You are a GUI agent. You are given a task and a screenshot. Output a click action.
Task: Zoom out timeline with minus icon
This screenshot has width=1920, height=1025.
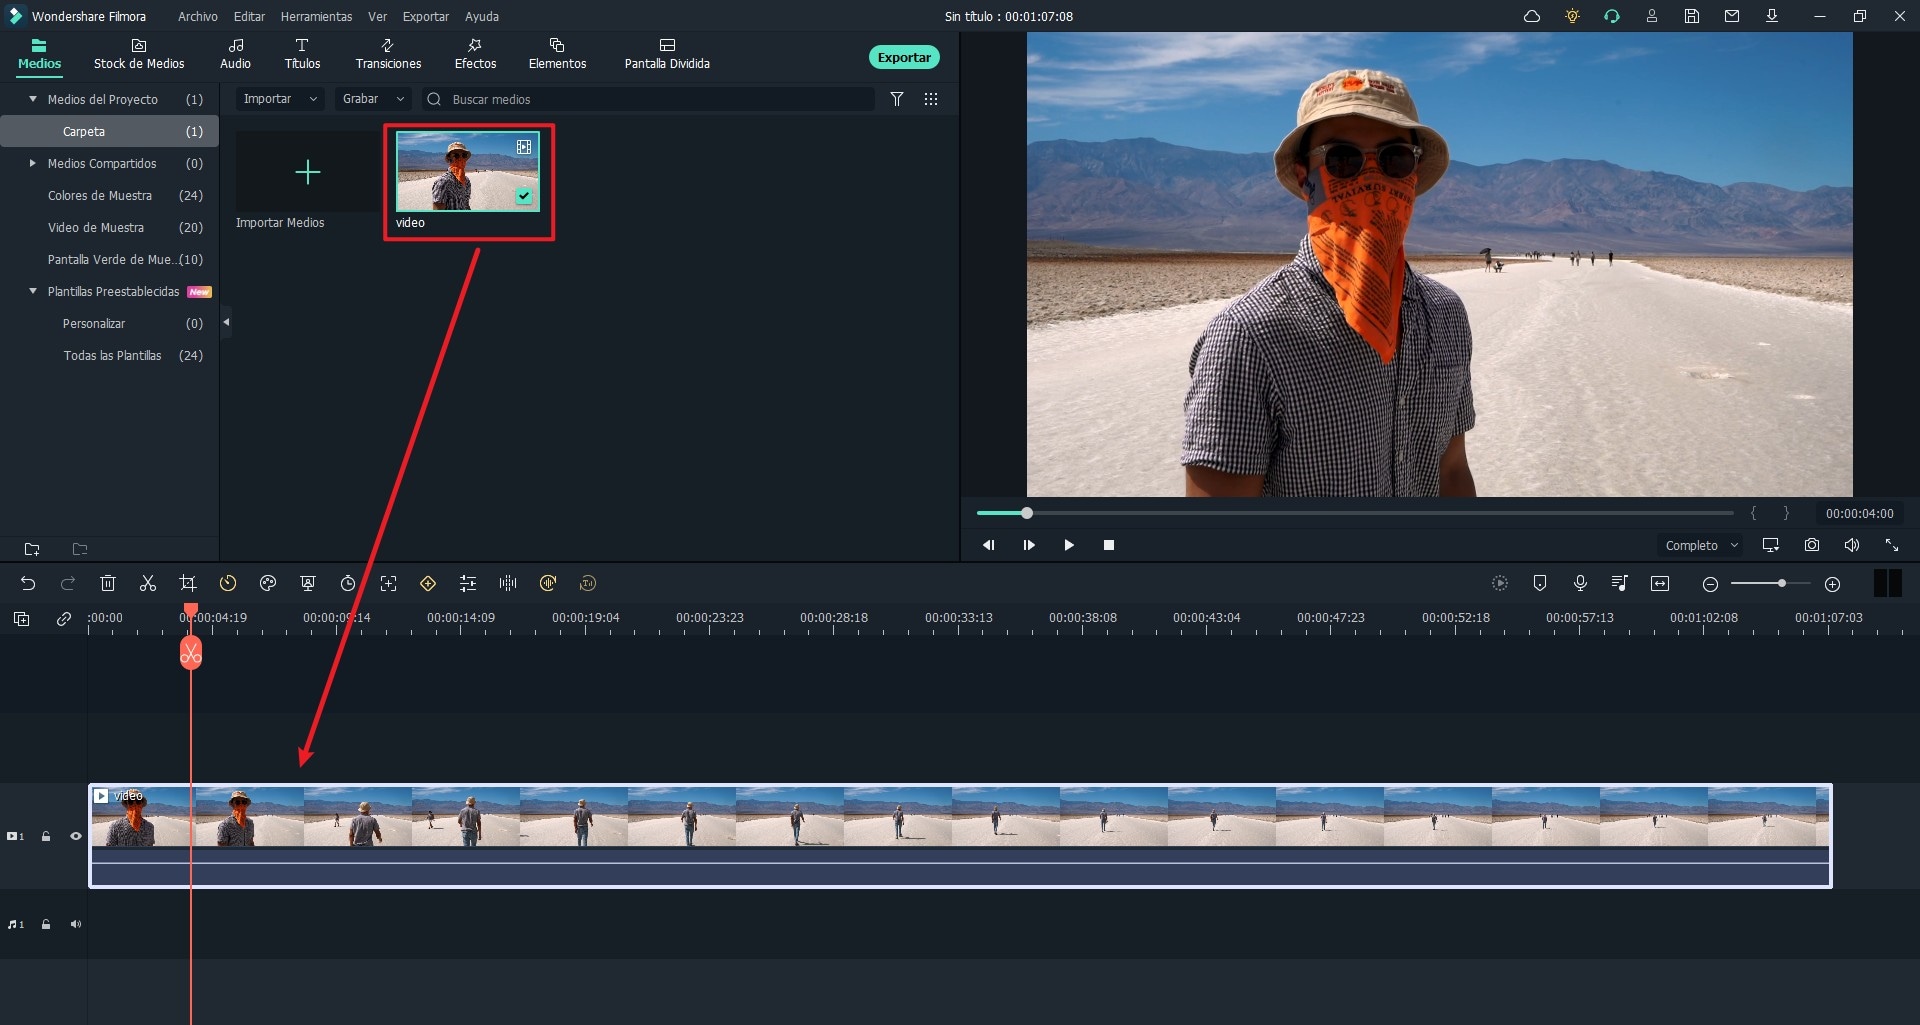click(x=1710, y=584)
